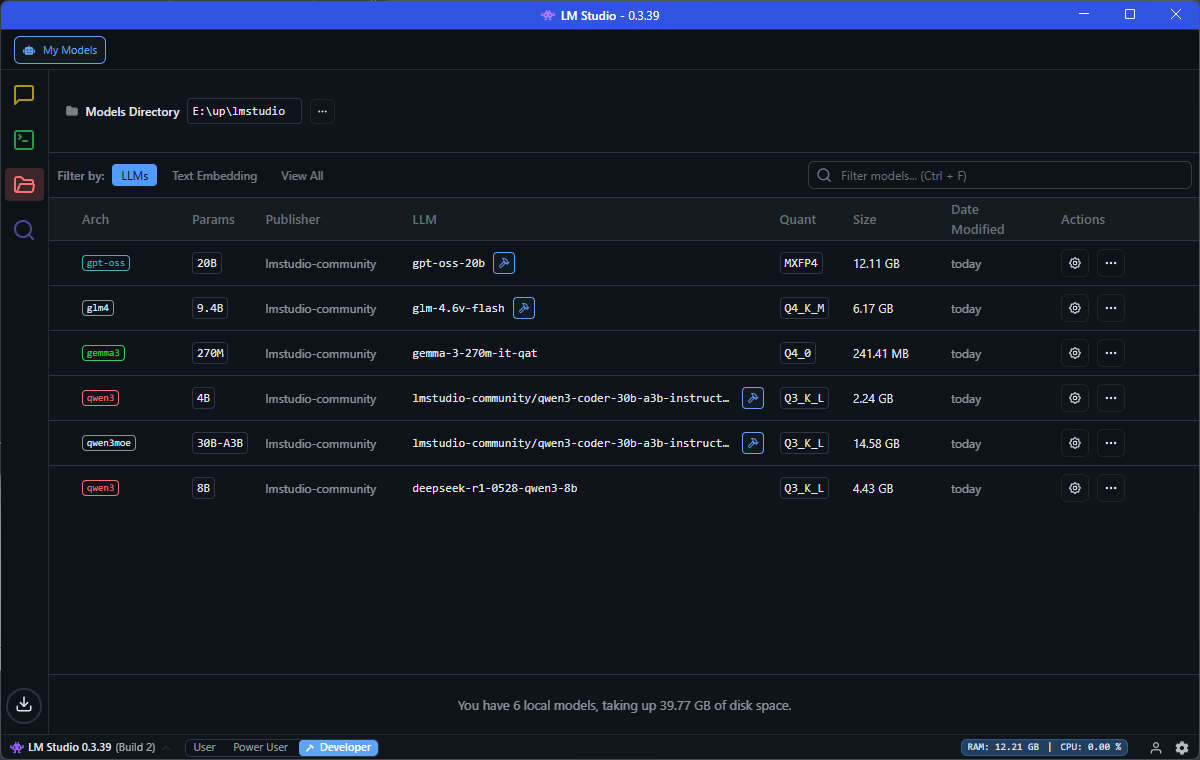Switch to User mode

pyautogui.click(x=204, y=747)
